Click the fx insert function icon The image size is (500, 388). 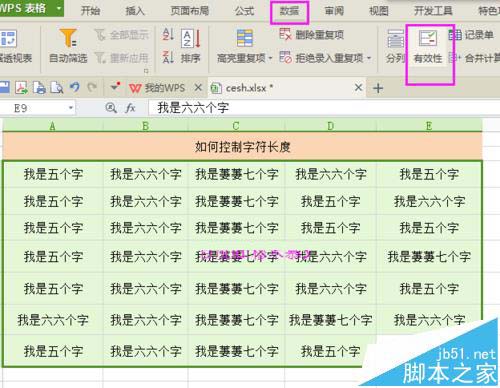click(130, 108)
